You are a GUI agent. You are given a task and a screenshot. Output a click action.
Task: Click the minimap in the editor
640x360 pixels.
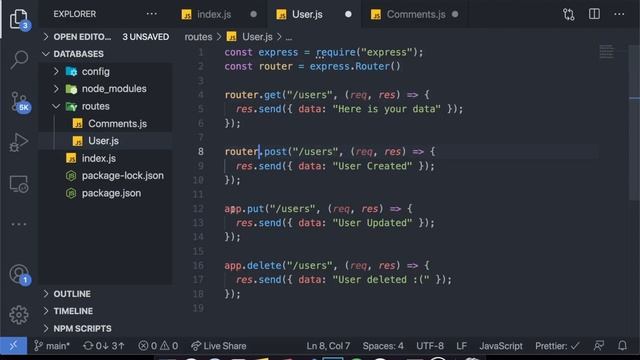pos(607,52)
